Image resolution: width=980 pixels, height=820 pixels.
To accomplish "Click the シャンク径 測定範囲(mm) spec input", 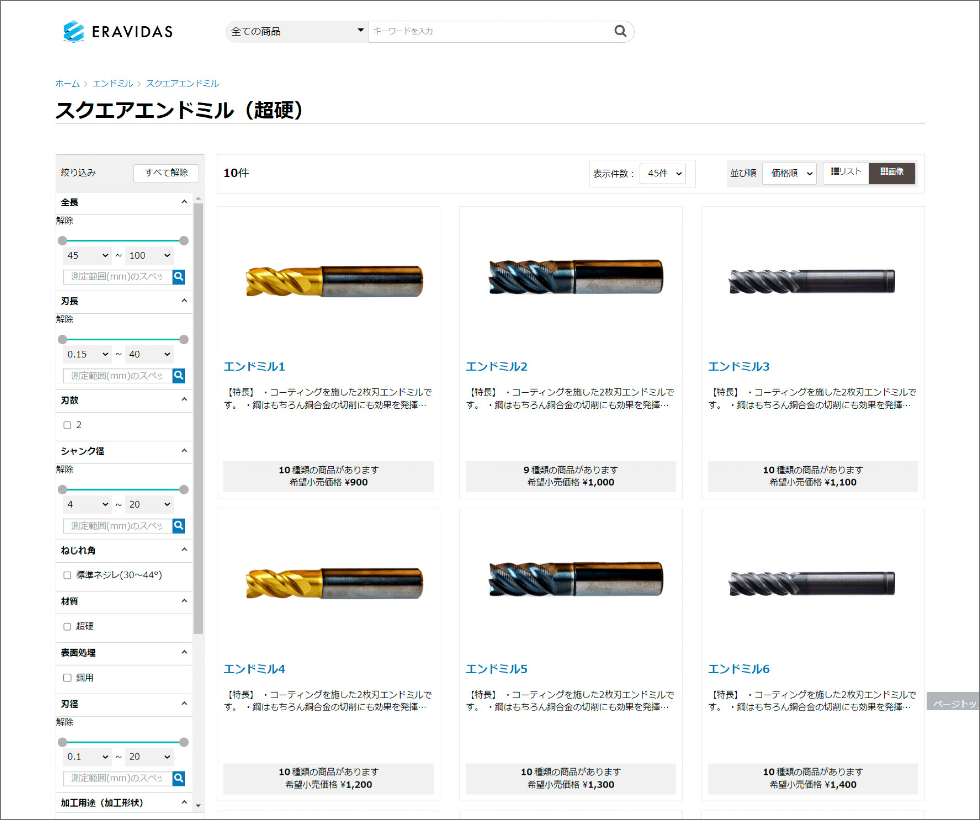I will click(118, 526).
